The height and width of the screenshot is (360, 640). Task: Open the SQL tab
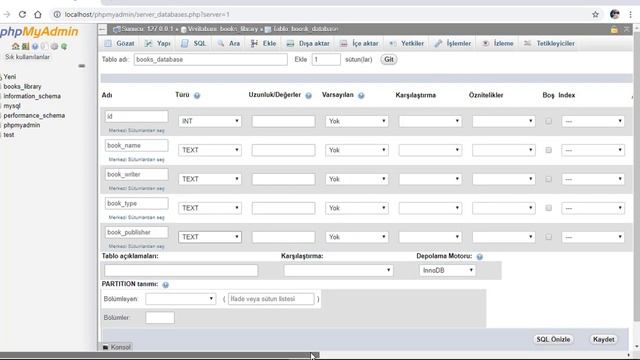pos(193,43)
